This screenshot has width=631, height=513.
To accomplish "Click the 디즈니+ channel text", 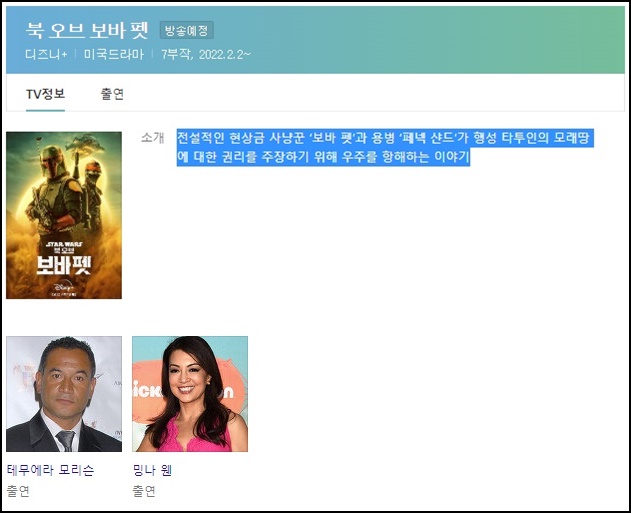I will click(46, 54).
